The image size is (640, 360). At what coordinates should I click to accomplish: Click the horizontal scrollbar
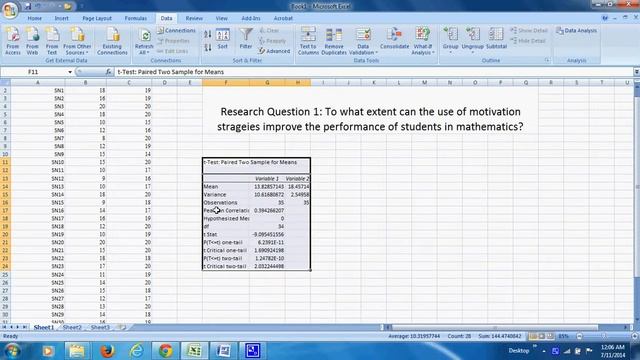(x=495, y=327)
